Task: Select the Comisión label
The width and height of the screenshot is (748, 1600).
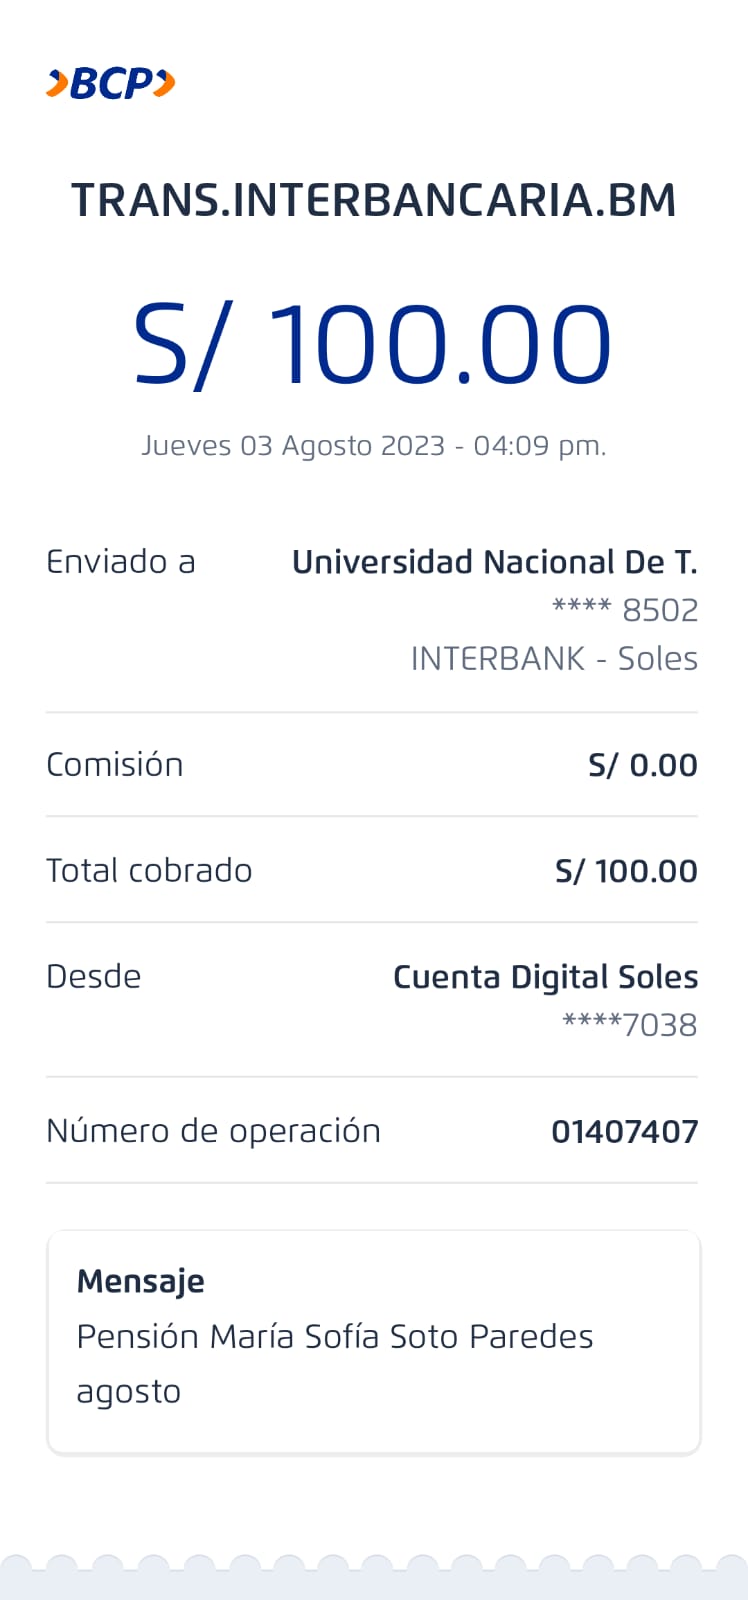Action: coord(115,765)
